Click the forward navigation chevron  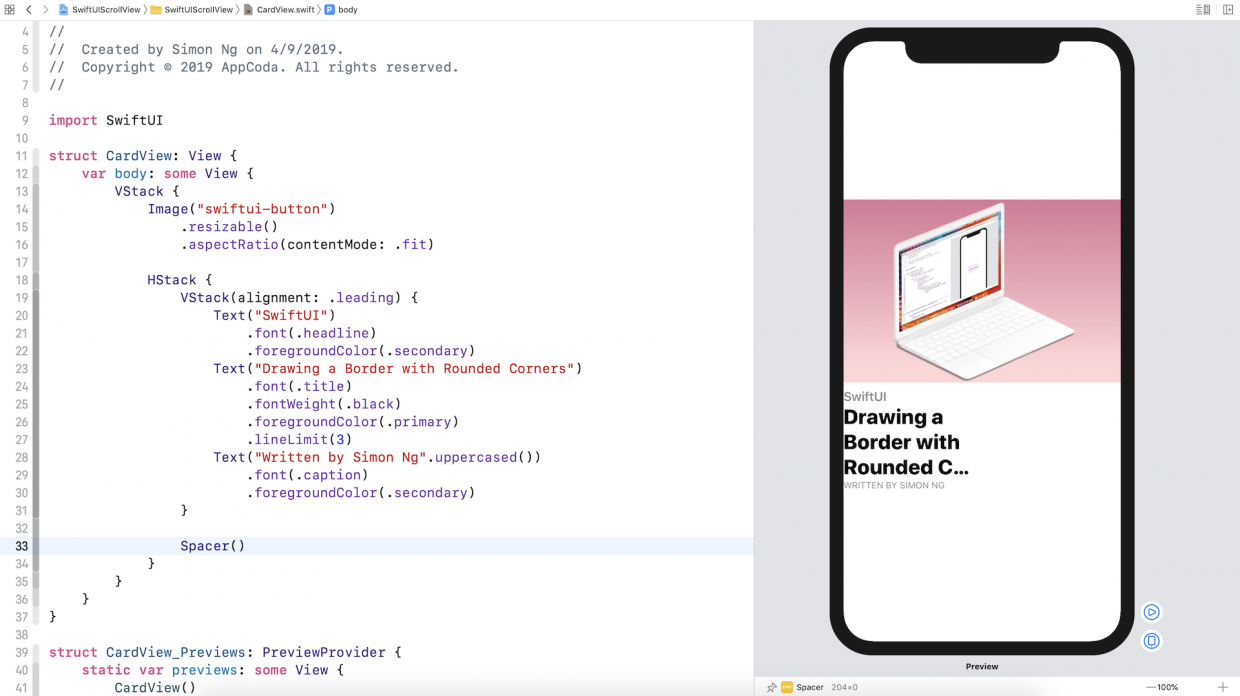point(45,9)
